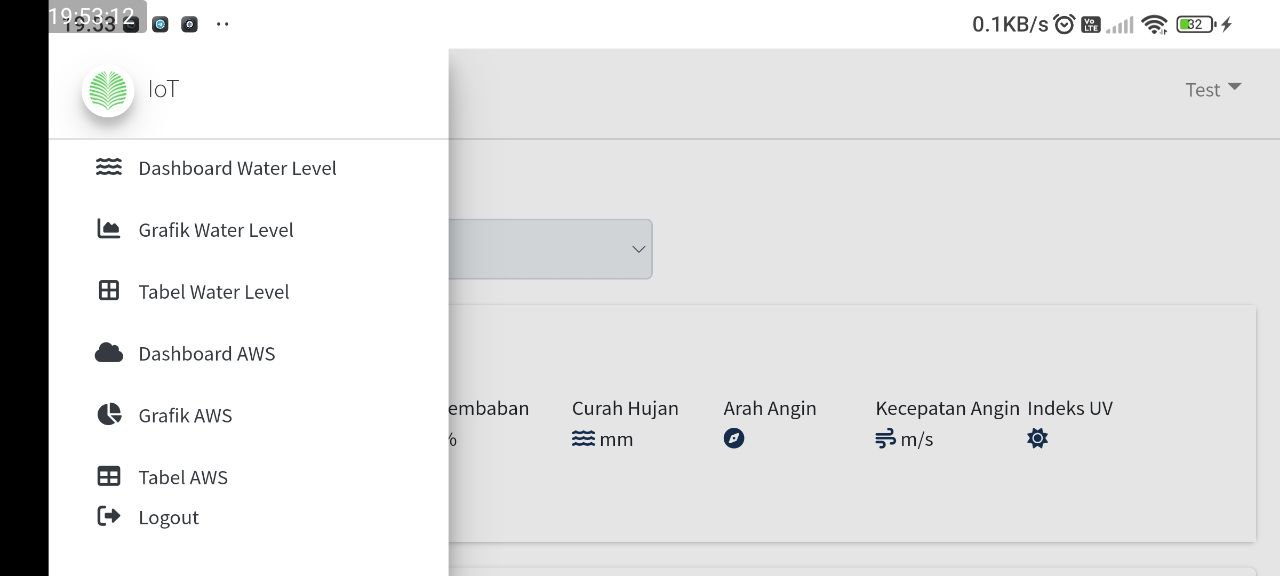The width and height of the screenshot is (1280, 576).
Task: Click the table icon beside Tabel AWS
Action: coord(109,477)
